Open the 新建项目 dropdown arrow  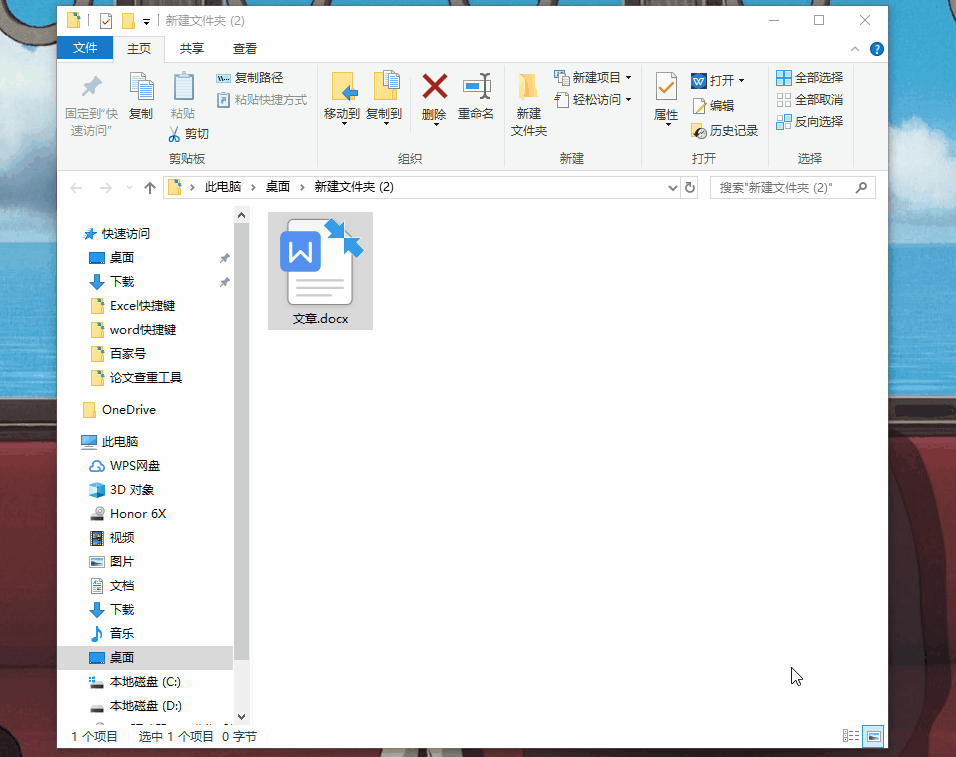pos(629,77)
